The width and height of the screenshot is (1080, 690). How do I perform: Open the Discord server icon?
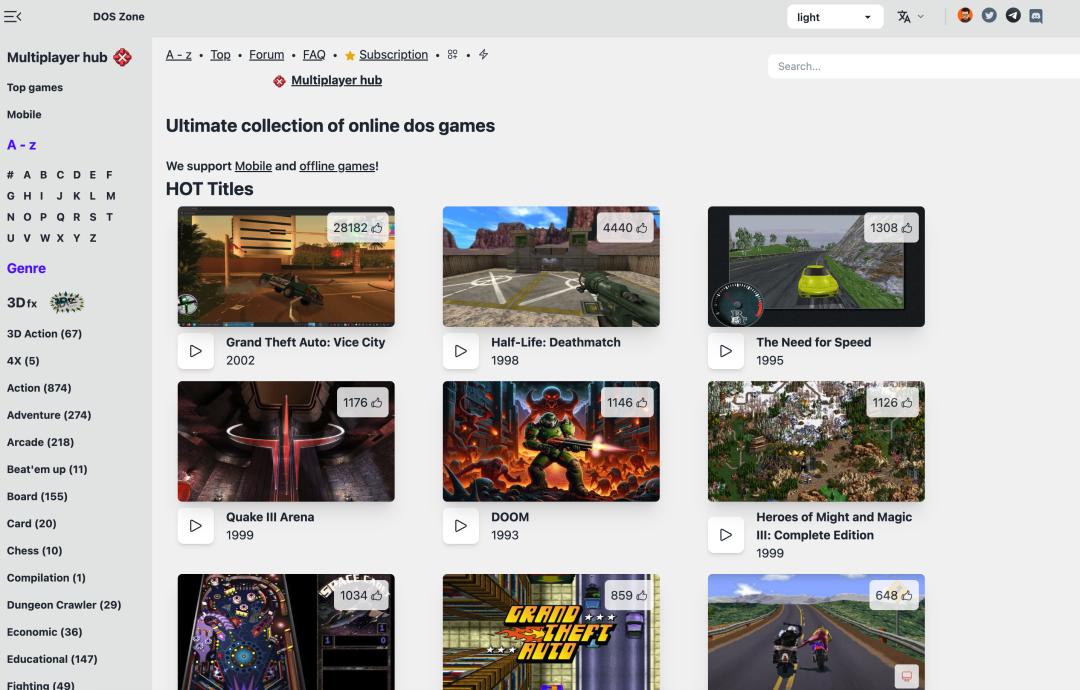click(1036, 15)
